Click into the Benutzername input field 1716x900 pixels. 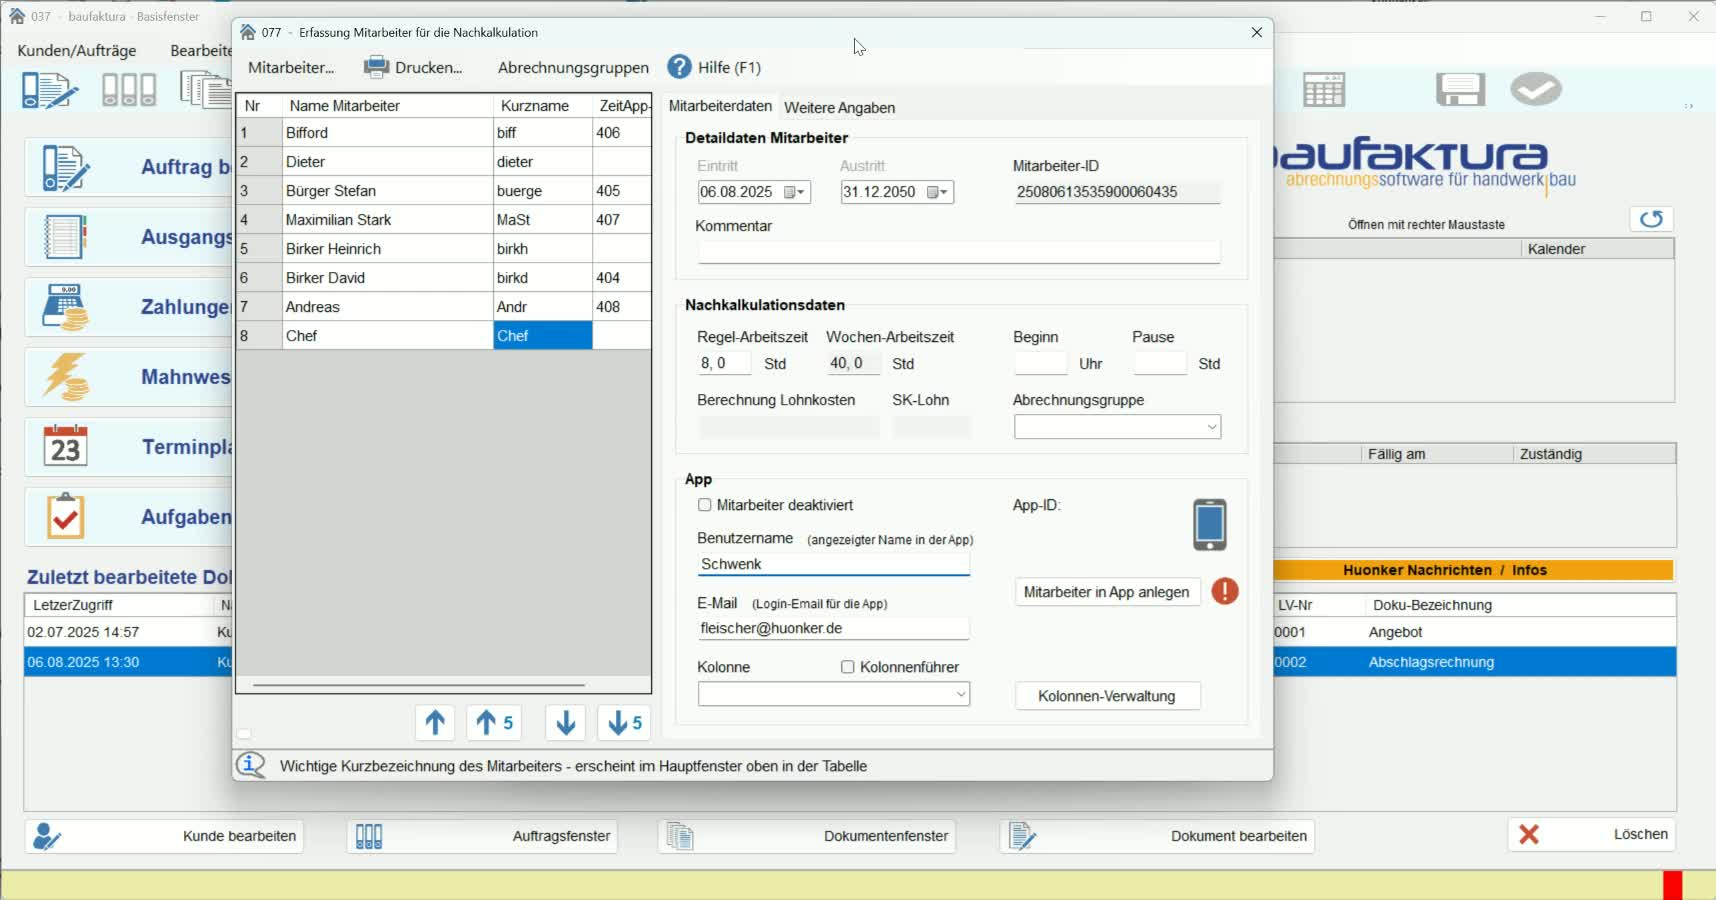point(833,564)
